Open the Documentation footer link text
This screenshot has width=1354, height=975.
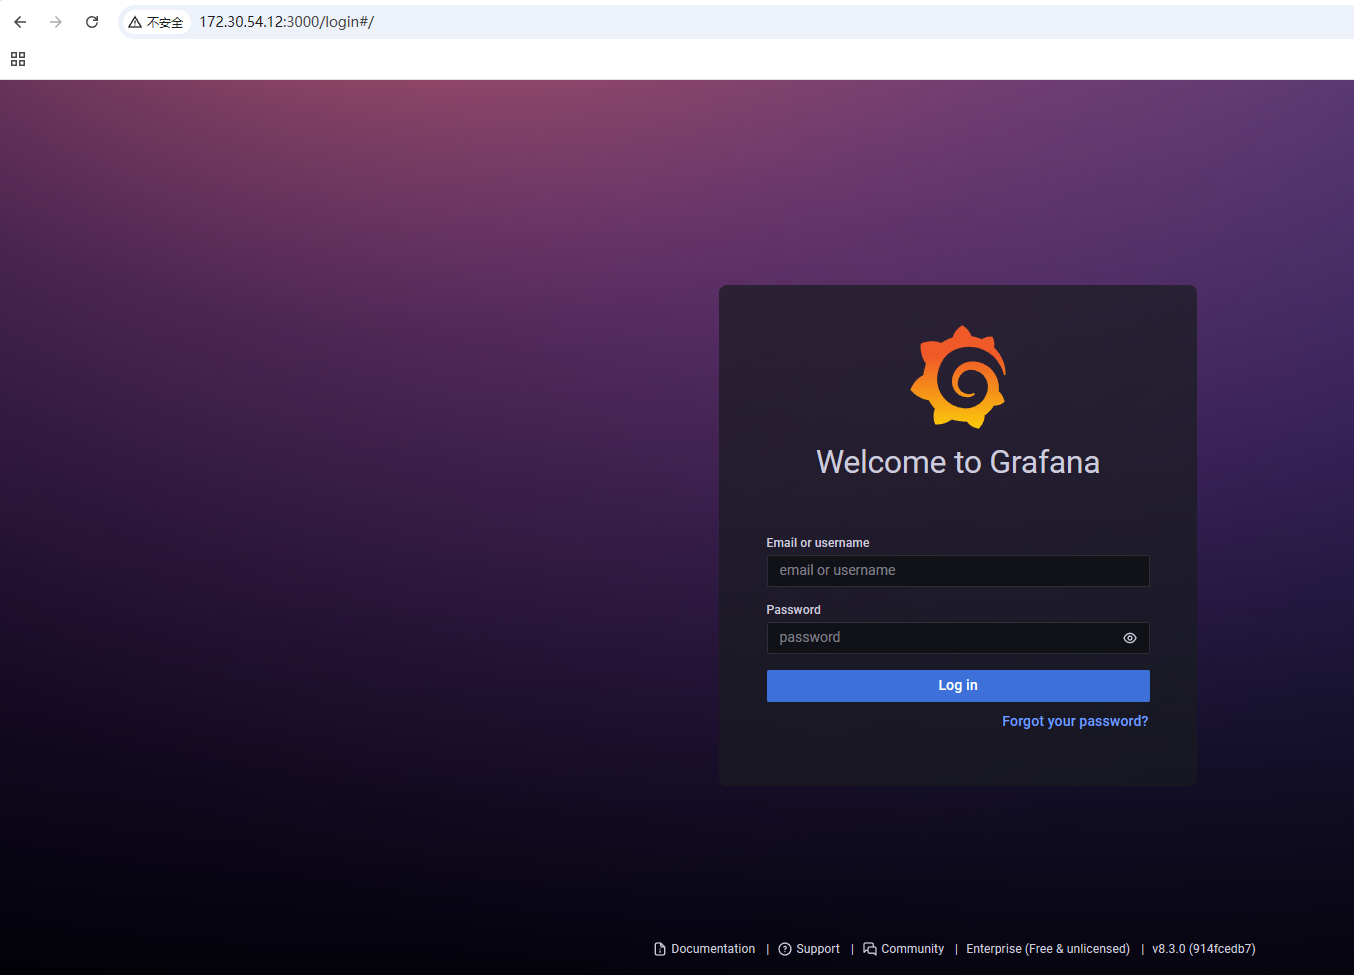[713, 949]
